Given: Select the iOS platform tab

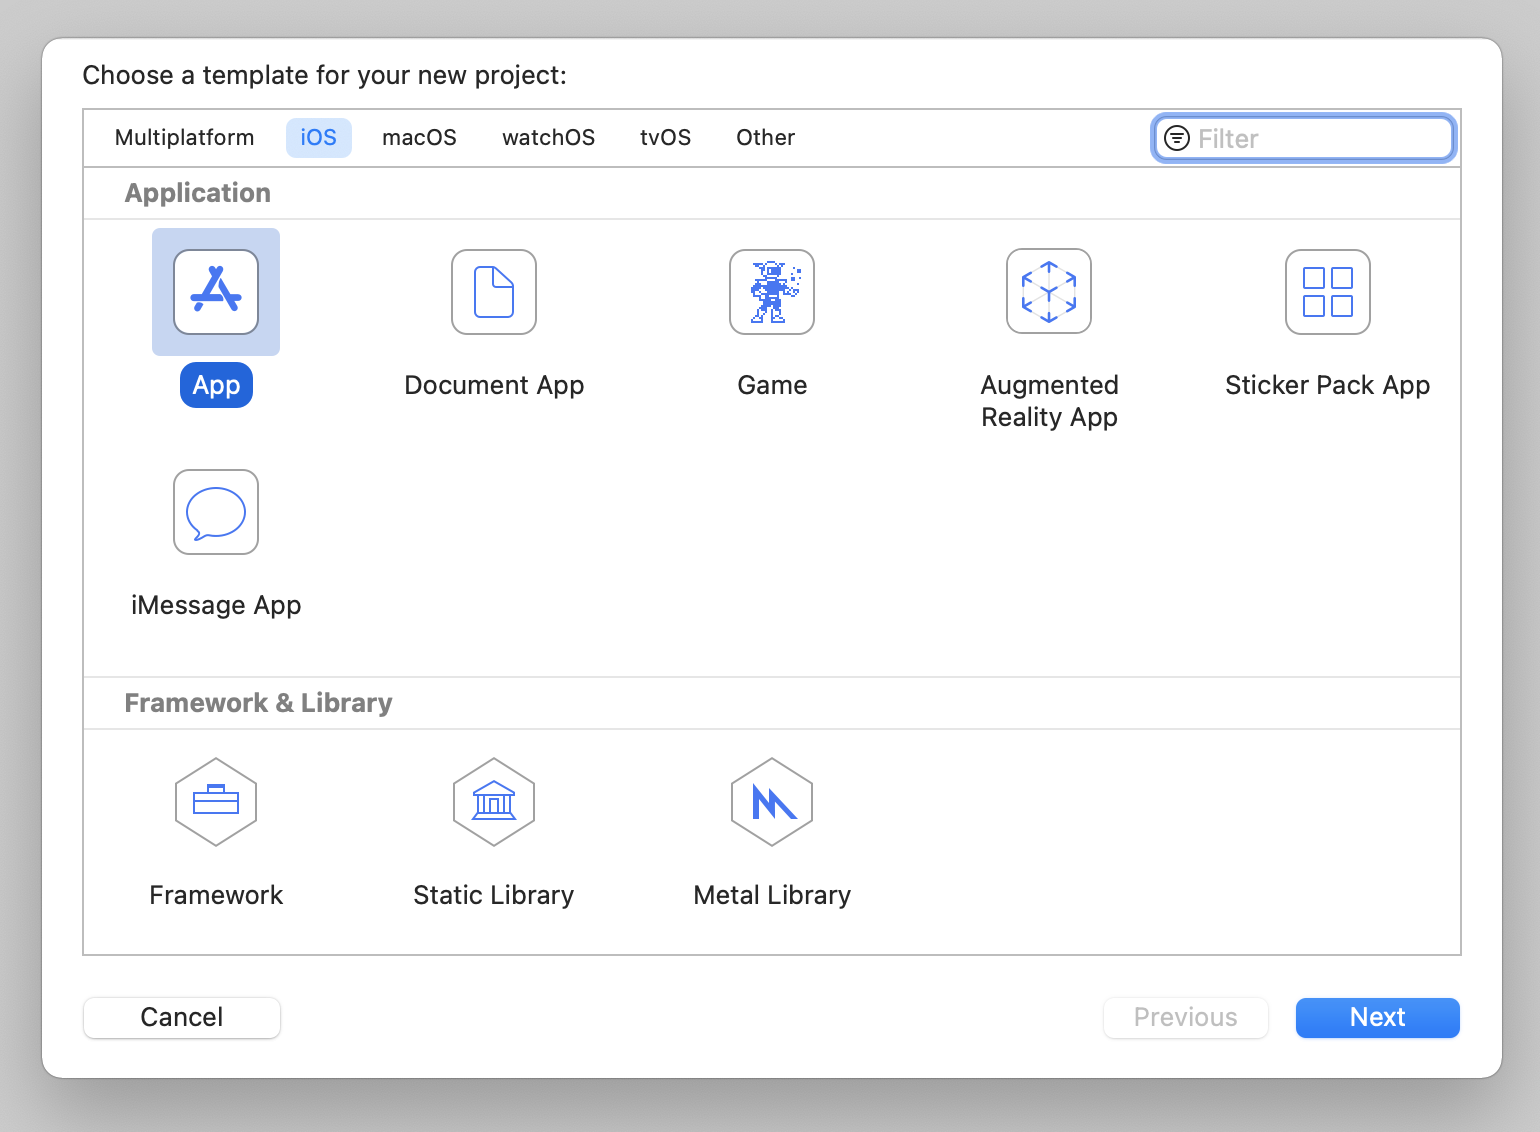Looking at the screenshot, I should (x=318, y=138).
